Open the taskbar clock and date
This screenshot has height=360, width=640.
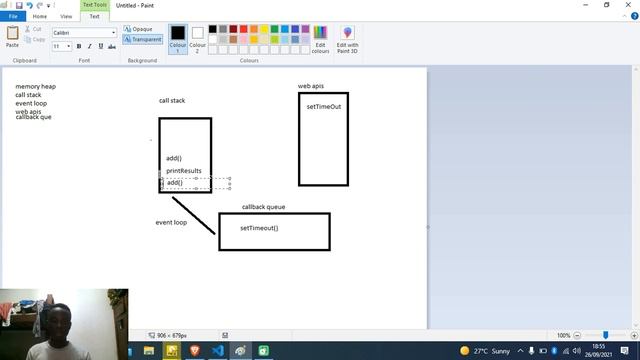(x=598, y=351)
